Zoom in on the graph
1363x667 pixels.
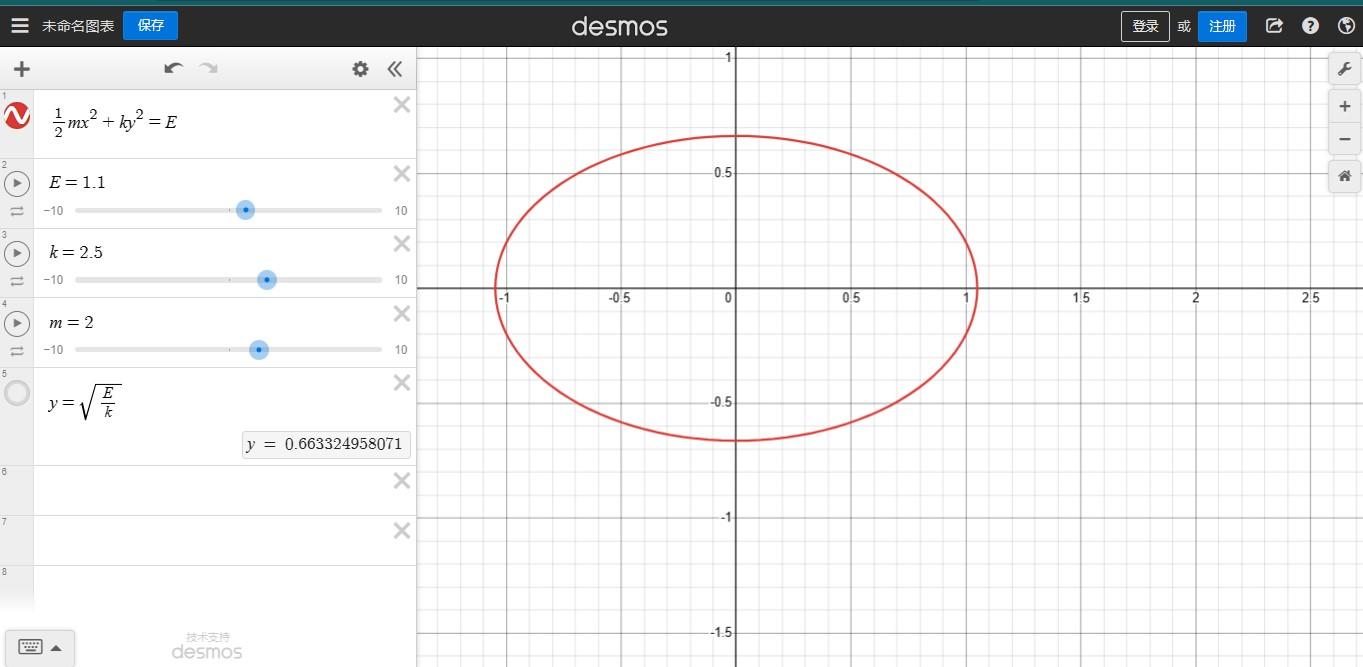coord(1344,106)
